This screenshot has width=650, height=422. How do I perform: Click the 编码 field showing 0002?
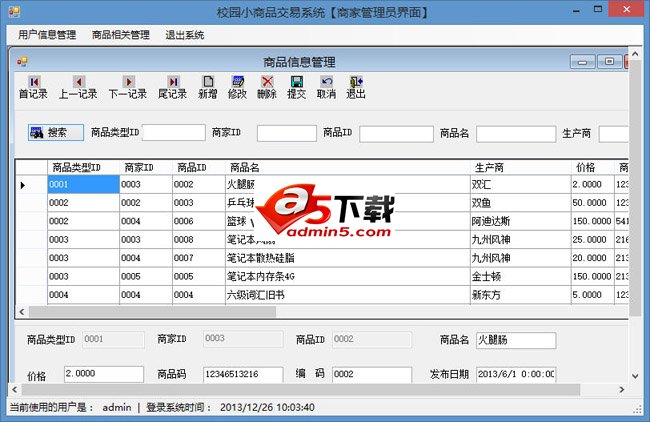(372, 374)
